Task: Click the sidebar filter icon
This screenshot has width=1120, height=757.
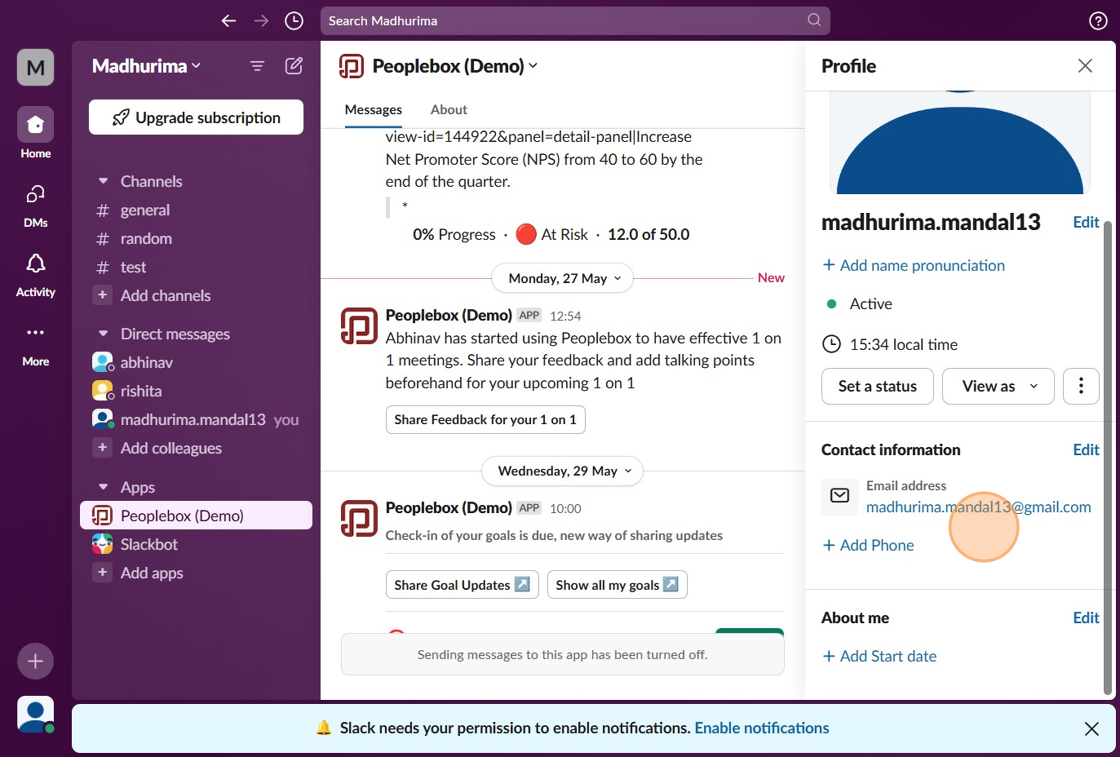Action: pyautogui.click(x=257, y=66)
